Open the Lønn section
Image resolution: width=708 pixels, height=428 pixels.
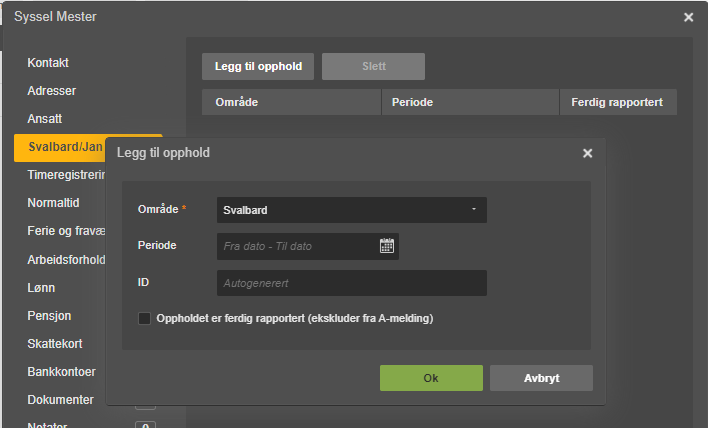tap(41, 288)
